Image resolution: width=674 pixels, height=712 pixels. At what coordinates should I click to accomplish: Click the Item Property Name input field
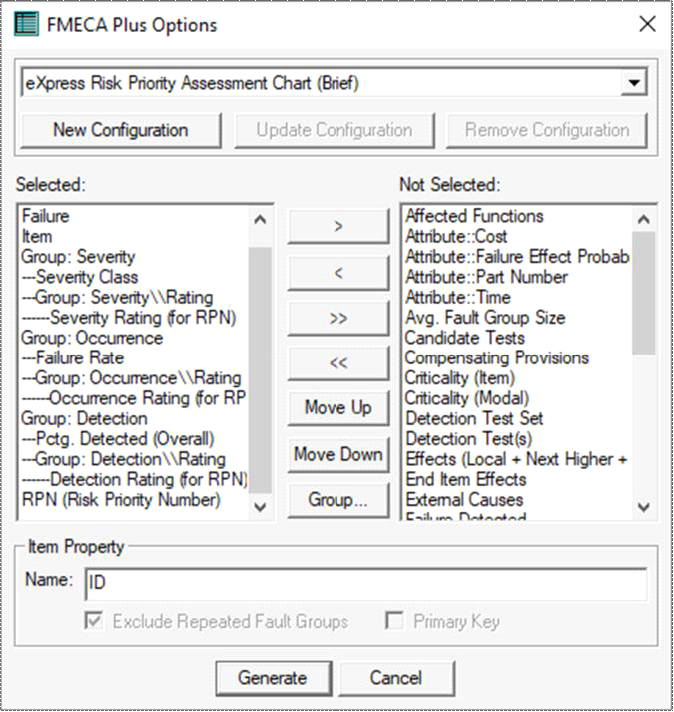[x=366, y=583]
